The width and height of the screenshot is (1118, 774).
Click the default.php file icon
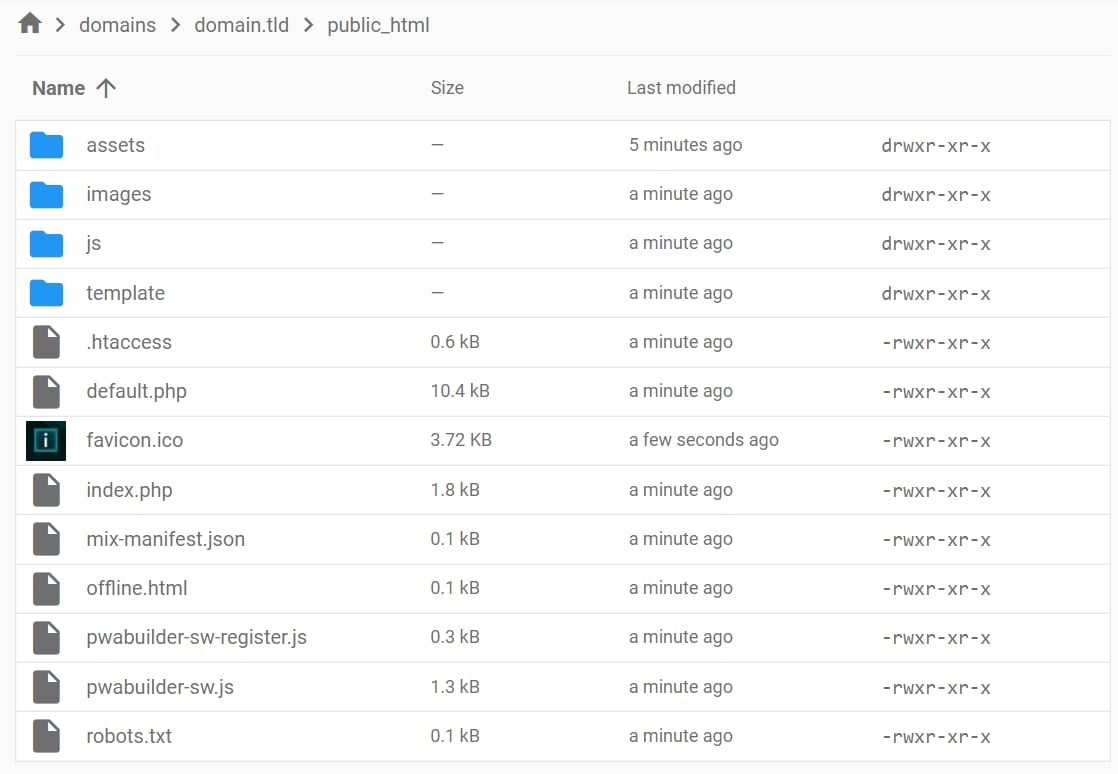[45, 391]
